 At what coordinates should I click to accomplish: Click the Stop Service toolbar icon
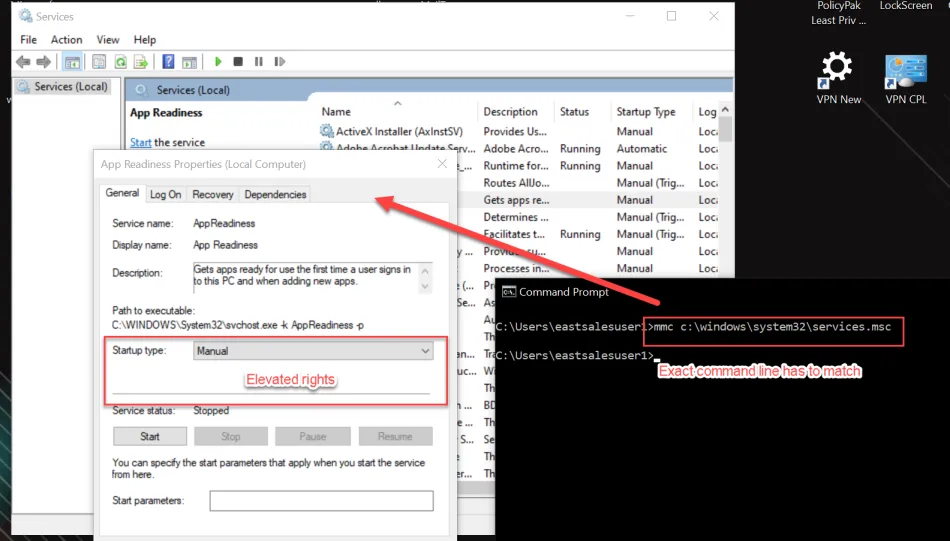238,62
